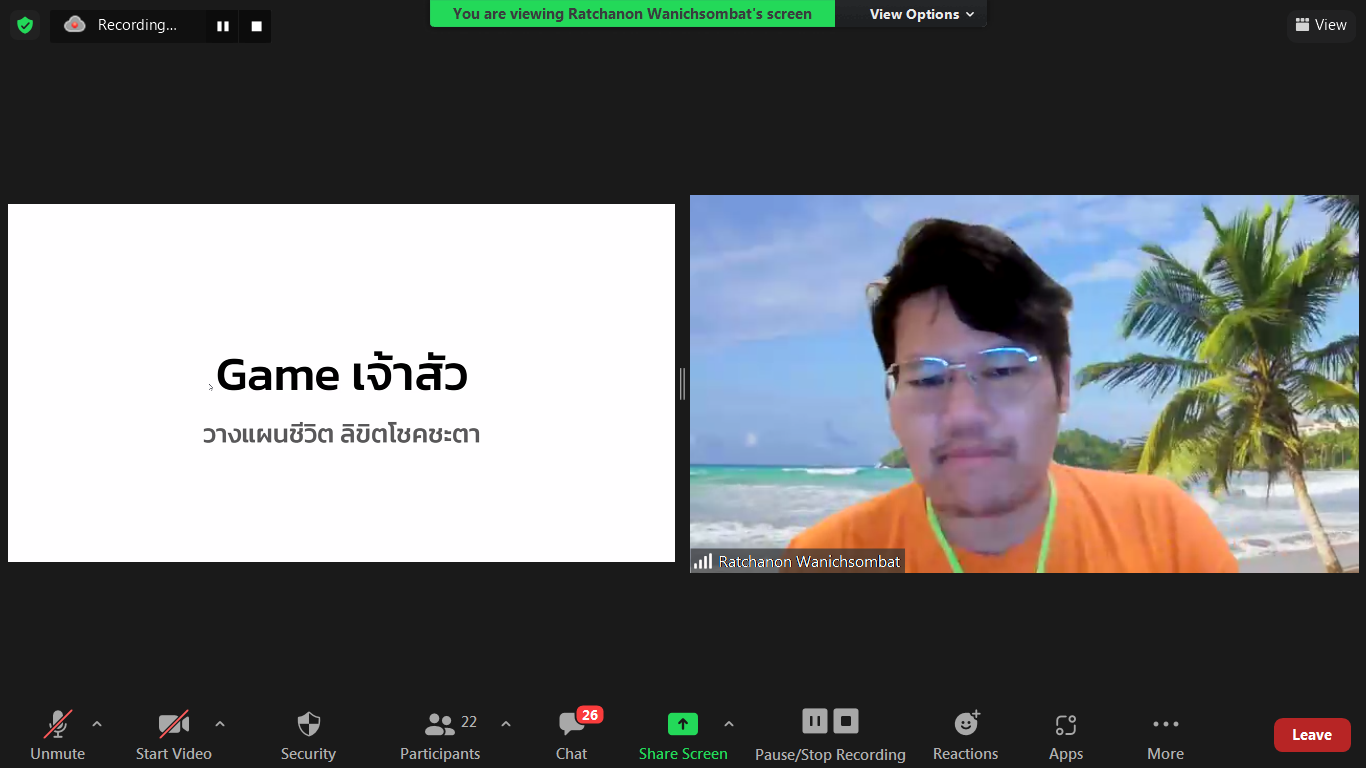Open the Participants panel
The width and height of the screenshot is (1366, 768).
pyautogui.click(x=440, y=736)
